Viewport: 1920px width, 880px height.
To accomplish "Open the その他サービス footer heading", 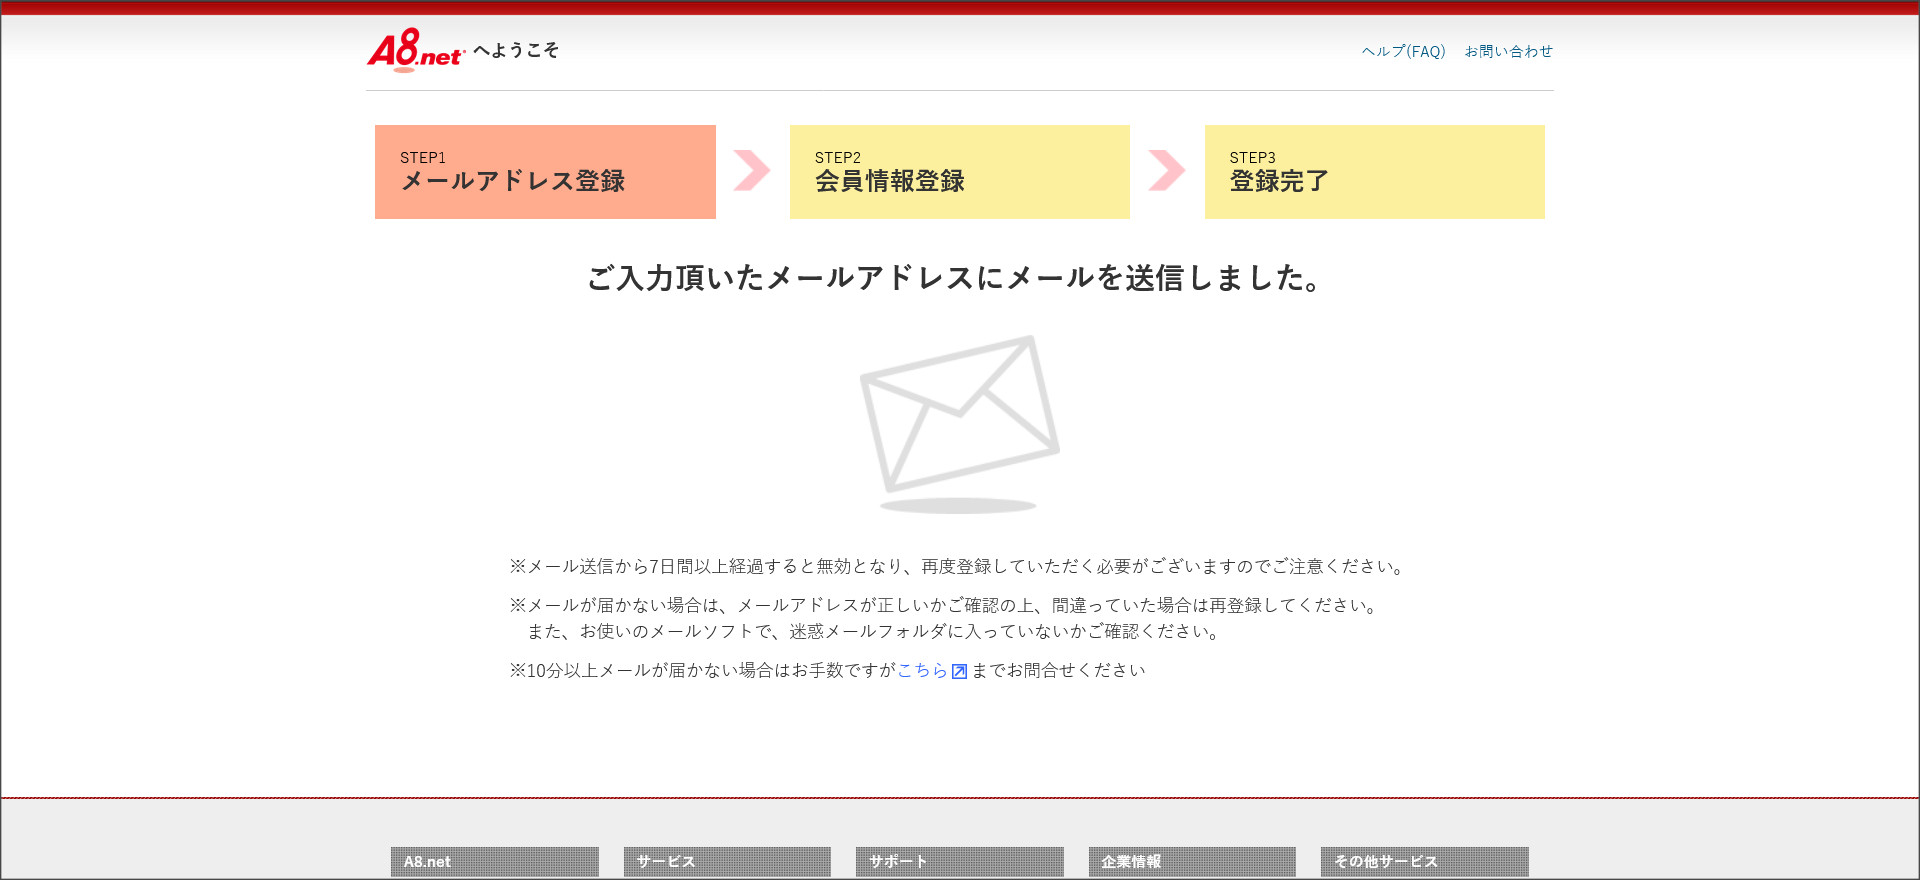I will [x=1425, y=862].
